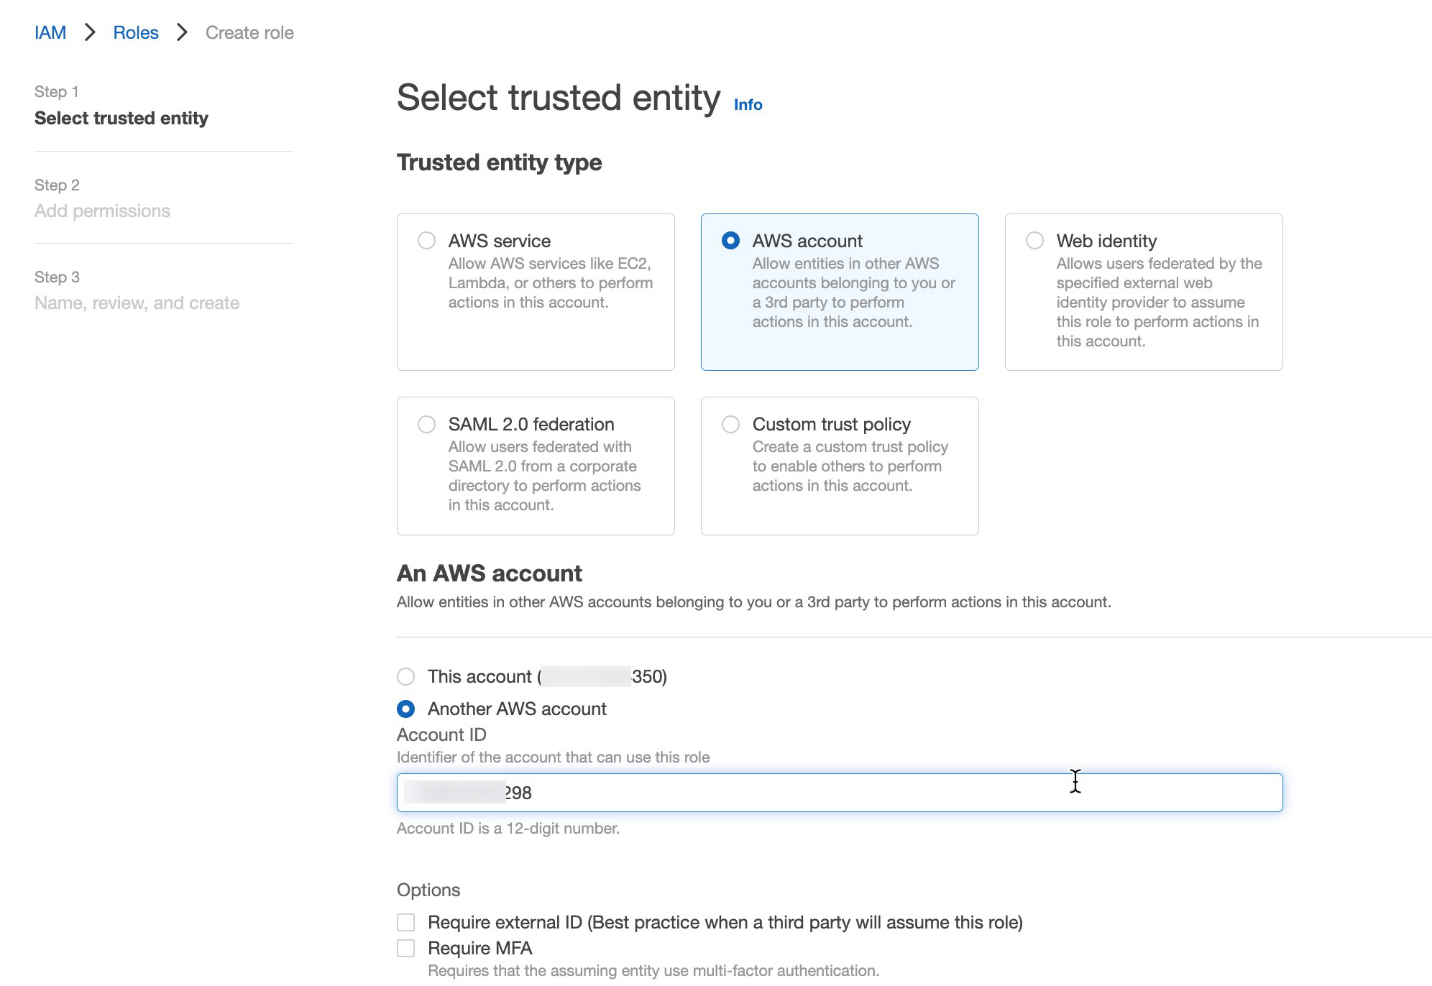Go to Step 2 Add permissions
This screenshot has width=1432, height=986.
(102, 210)
